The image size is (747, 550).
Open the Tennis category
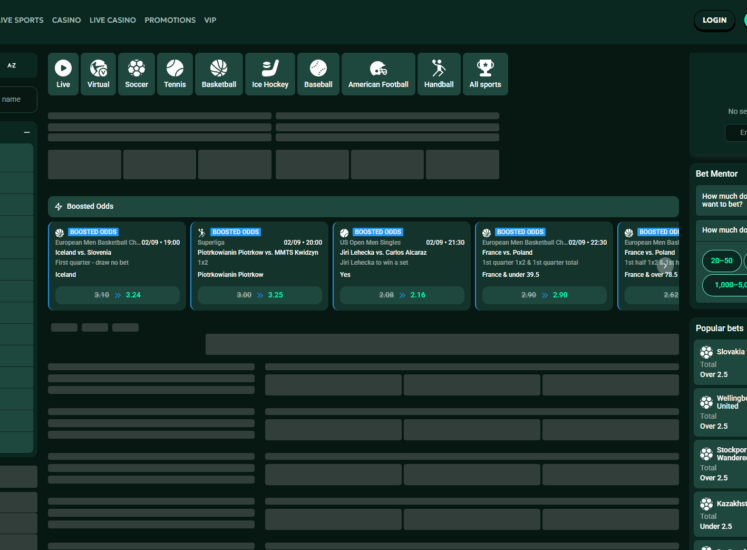(175, 74)
